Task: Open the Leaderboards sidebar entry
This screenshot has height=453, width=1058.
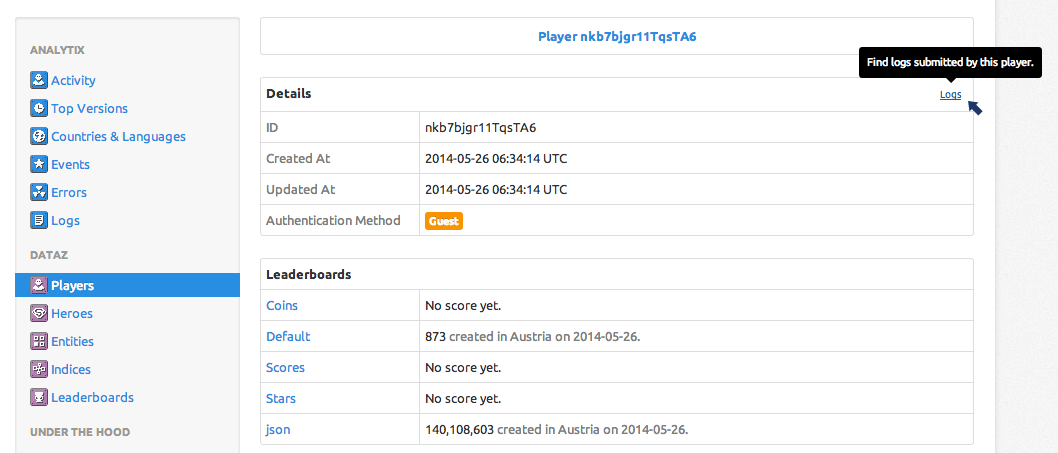Action: [92, 398]
